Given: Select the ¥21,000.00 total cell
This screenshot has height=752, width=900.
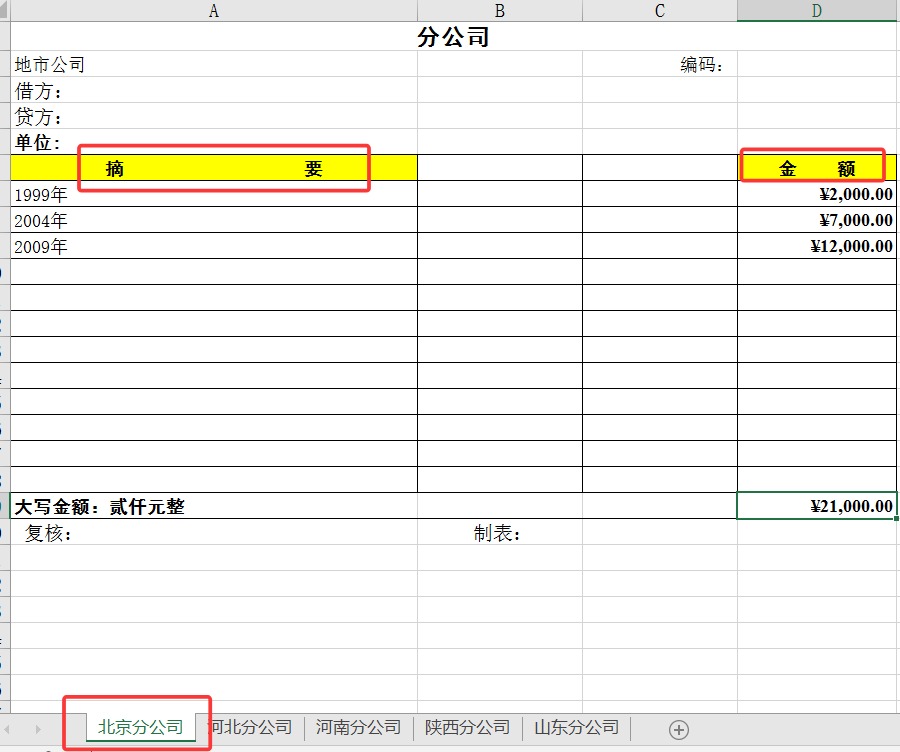Looking at the screenshot, I should [x=817, y=506].
